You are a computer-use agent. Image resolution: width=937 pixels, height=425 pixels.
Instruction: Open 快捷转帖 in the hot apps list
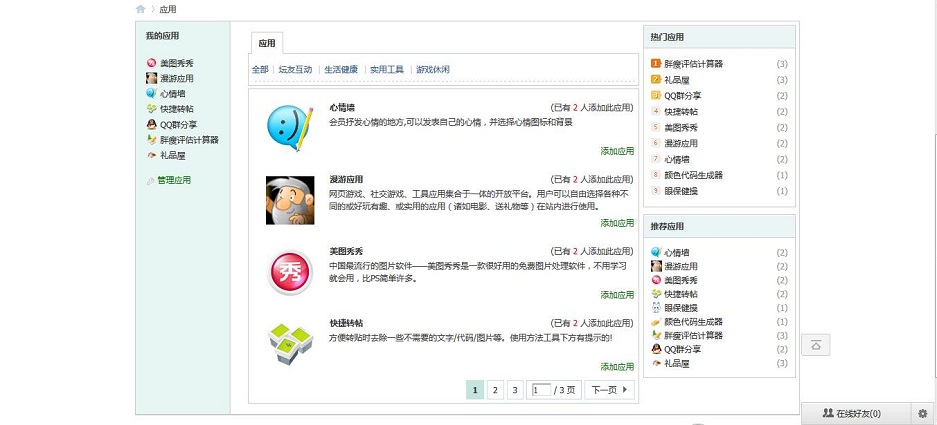(681, 112)
